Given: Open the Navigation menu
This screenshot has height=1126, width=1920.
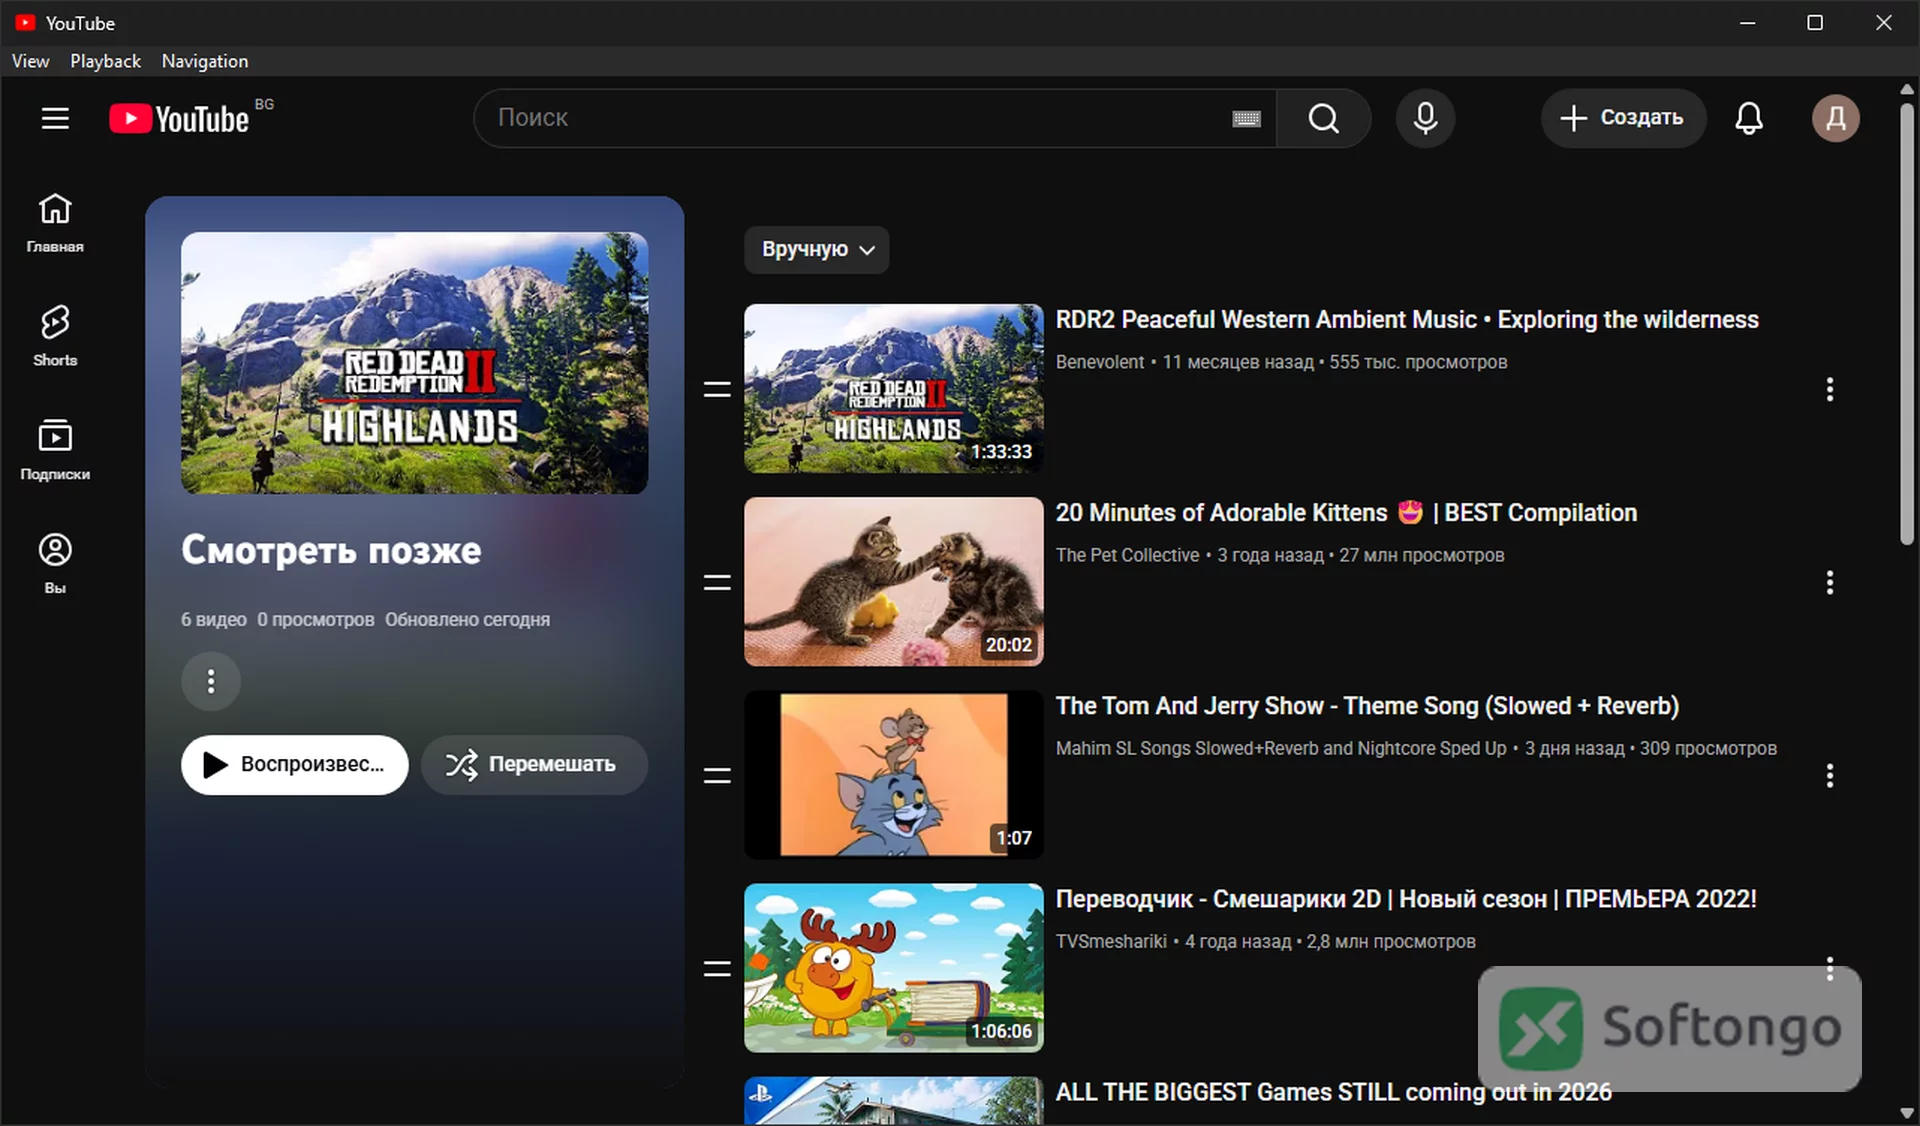Looking at the screenshot, I should click(205, 61).
